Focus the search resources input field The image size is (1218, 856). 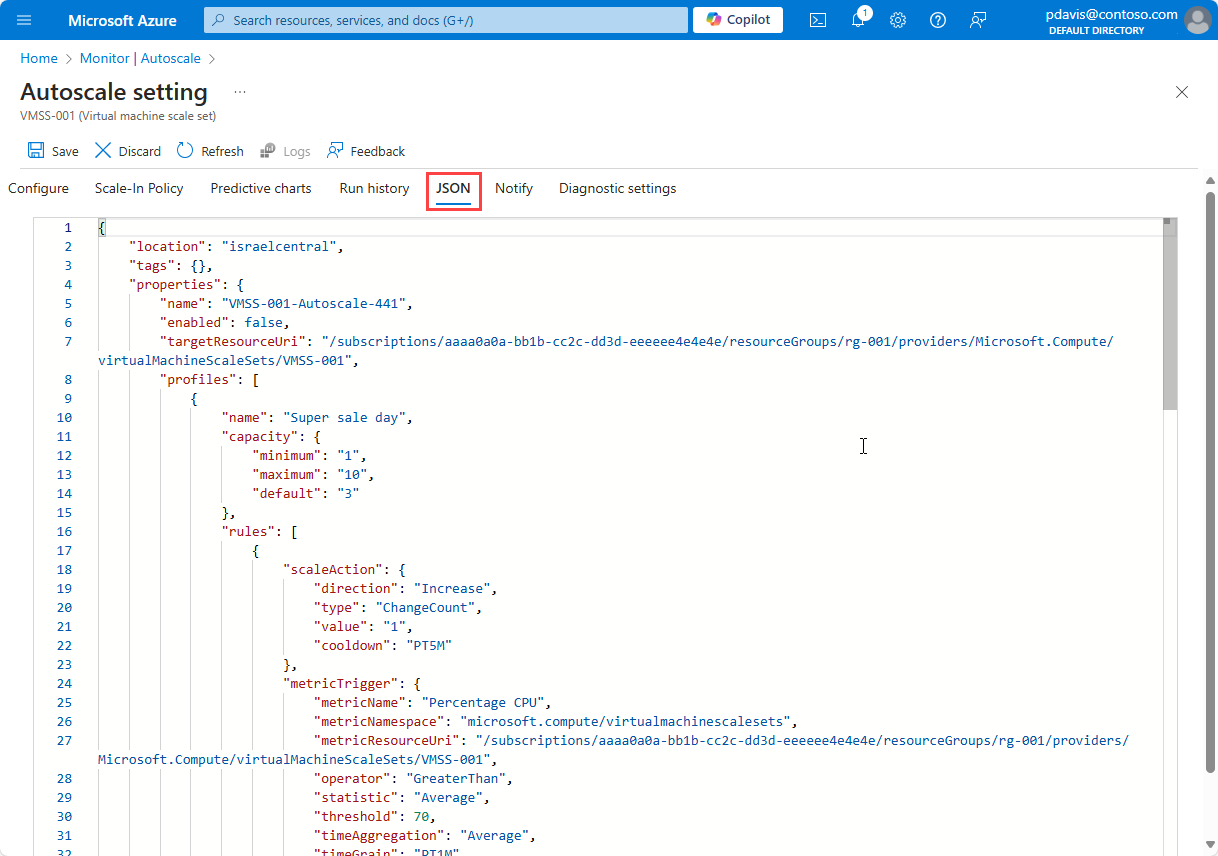(446, 20)
